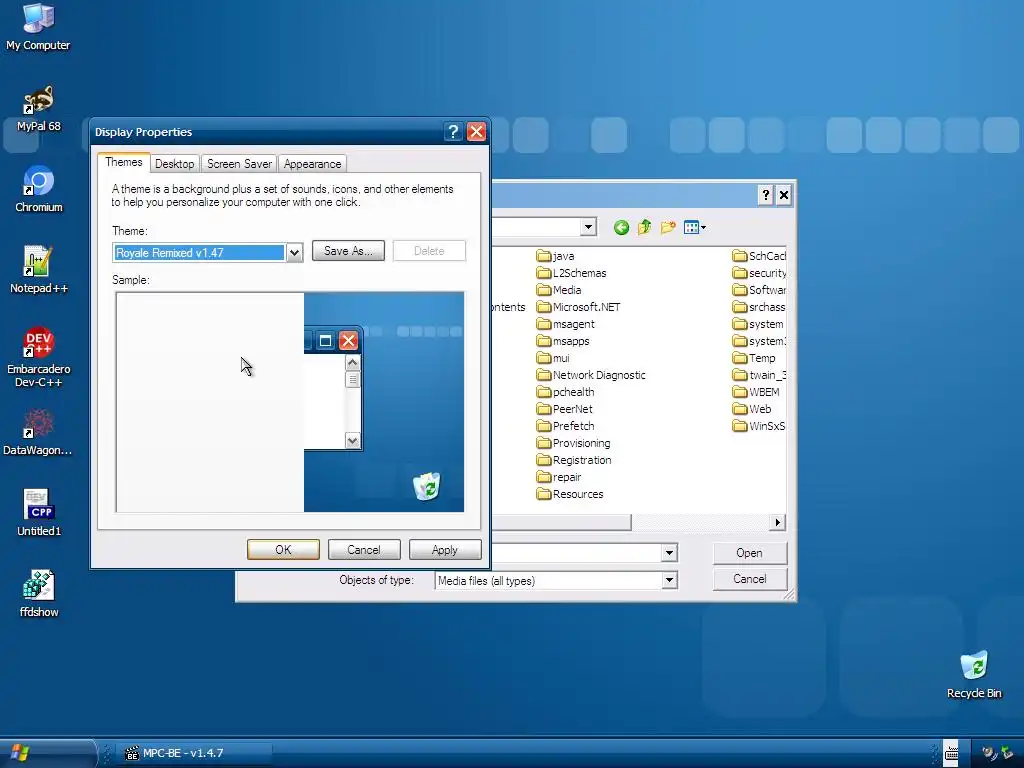Select the L2Schemas folder
The height and width of the screenshot is (768, 1024).
[x=571, y=273]
